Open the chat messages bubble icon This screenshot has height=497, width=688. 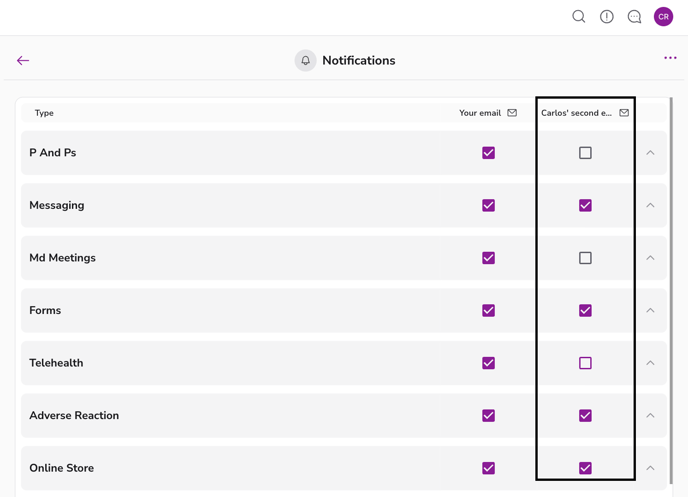(635, 16)
